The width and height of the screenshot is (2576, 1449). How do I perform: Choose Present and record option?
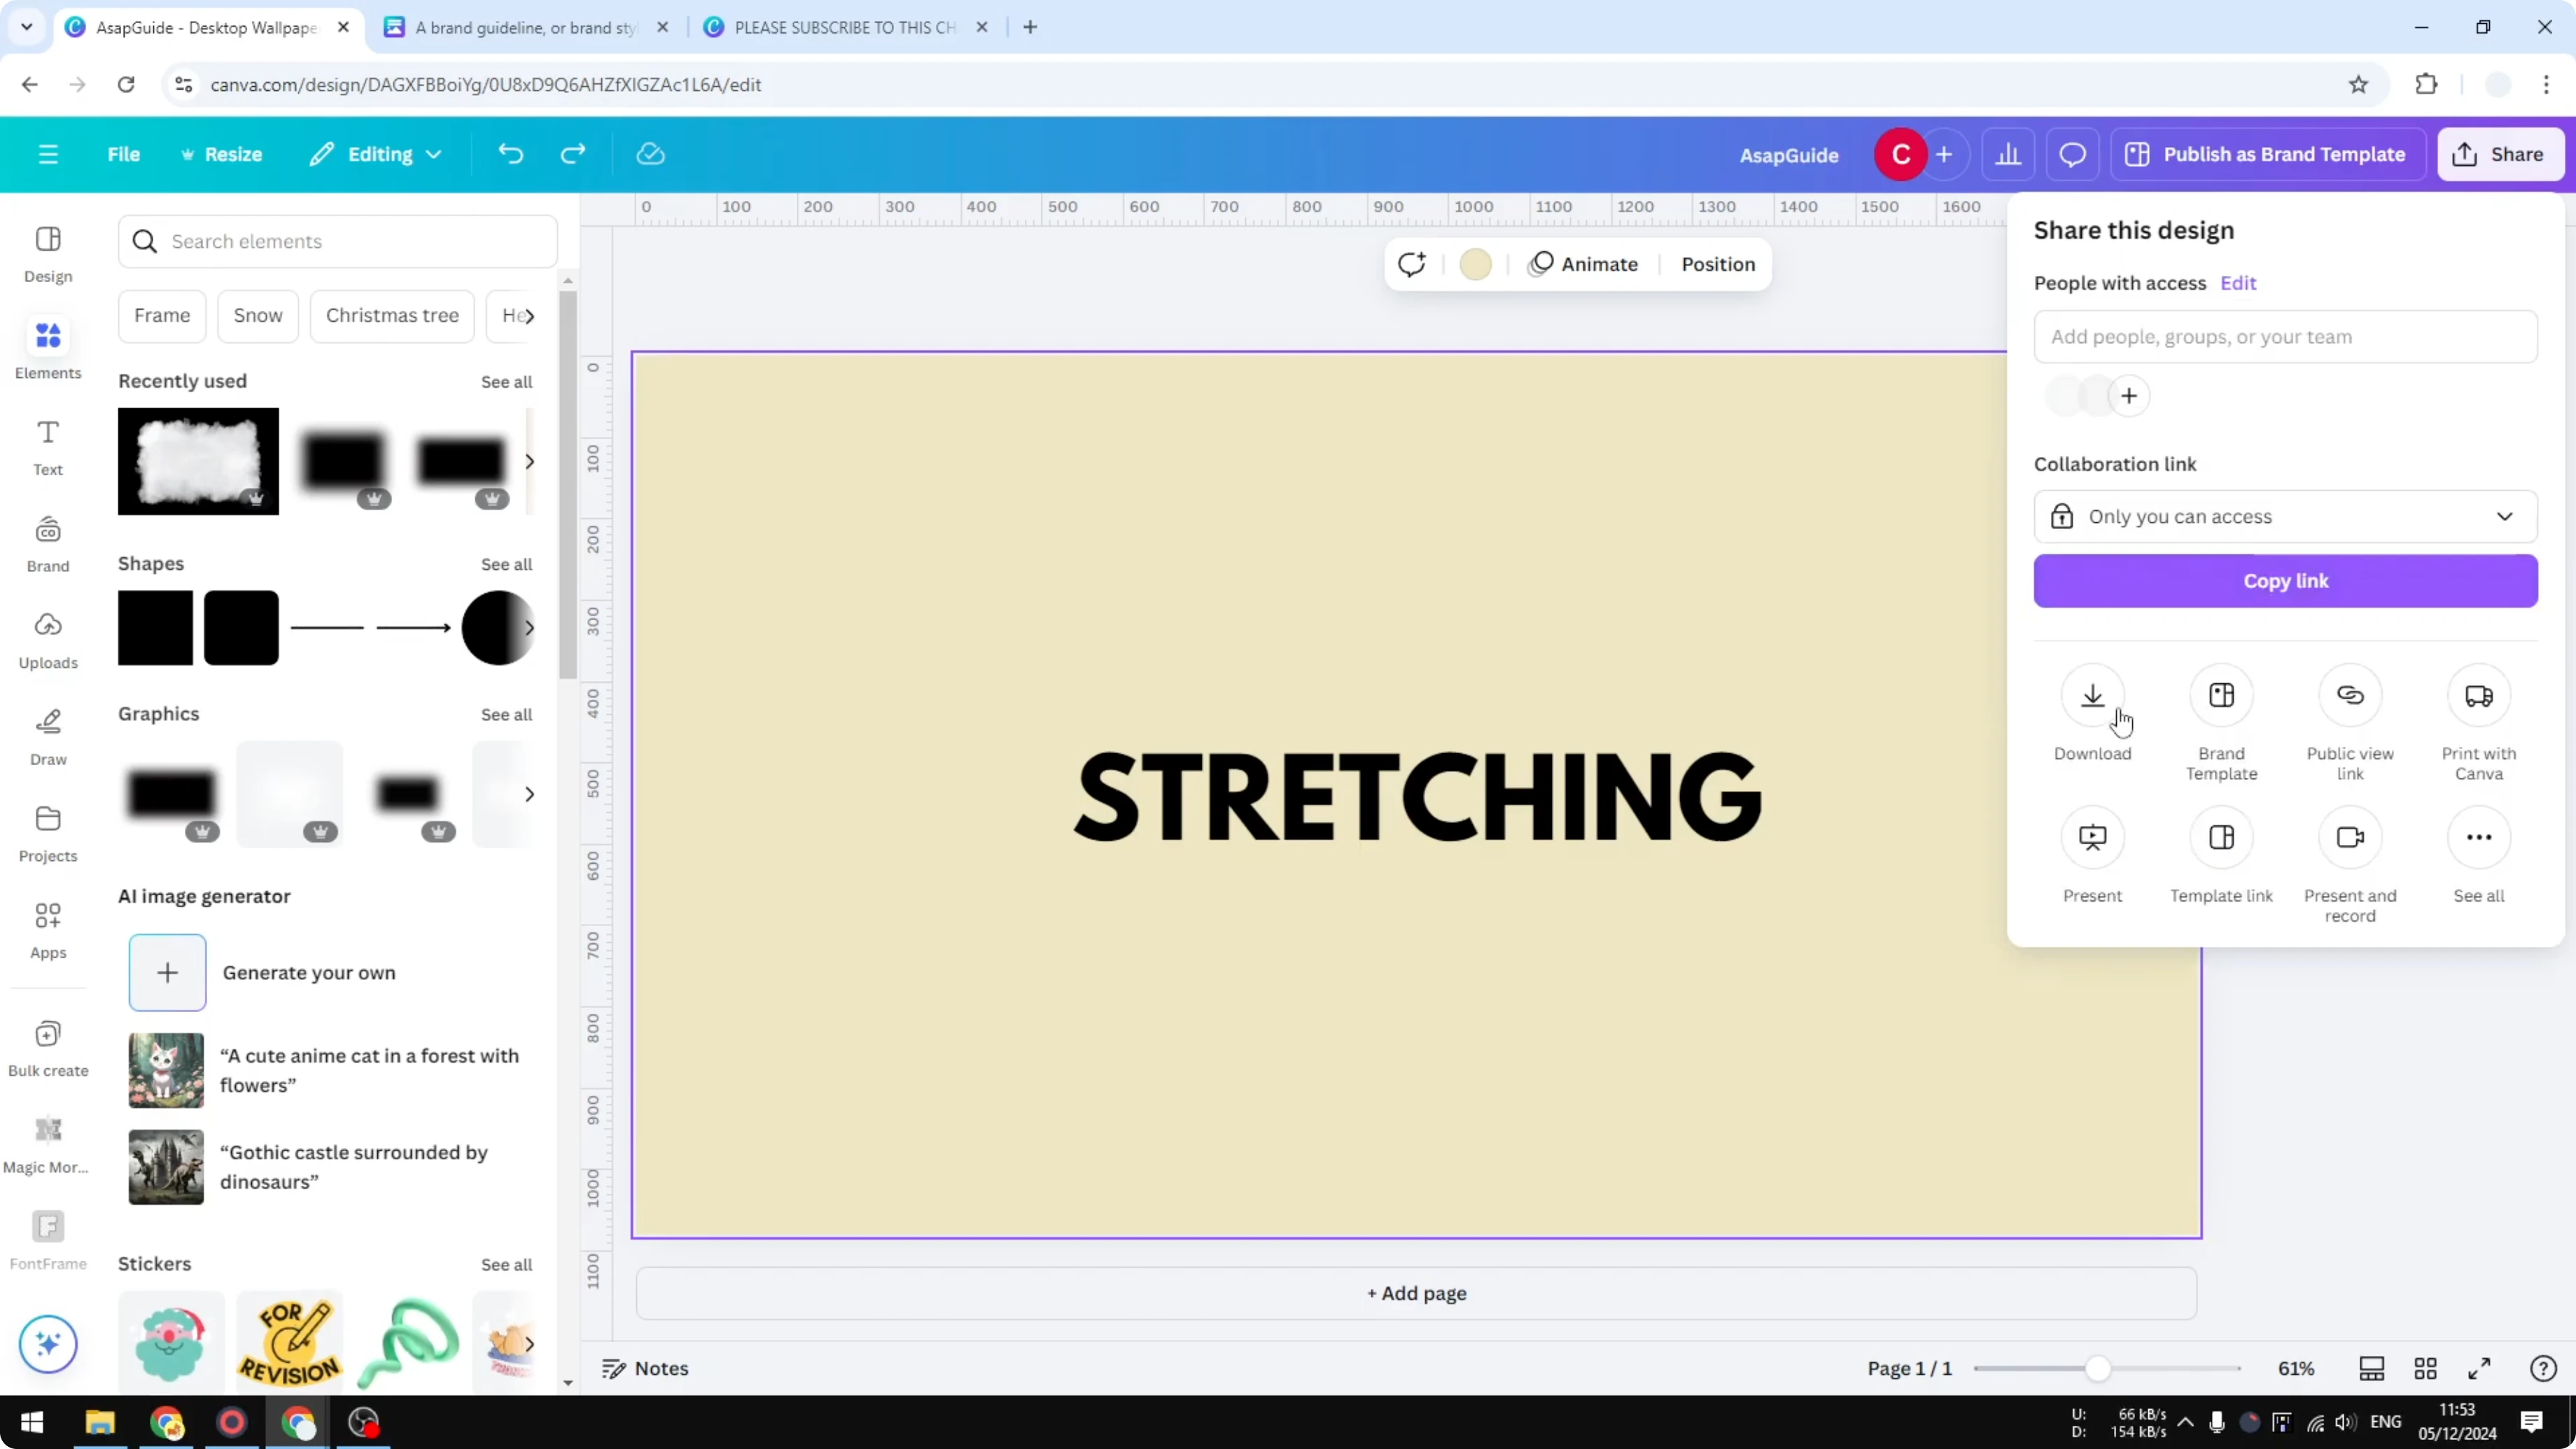pos(2350,866)
